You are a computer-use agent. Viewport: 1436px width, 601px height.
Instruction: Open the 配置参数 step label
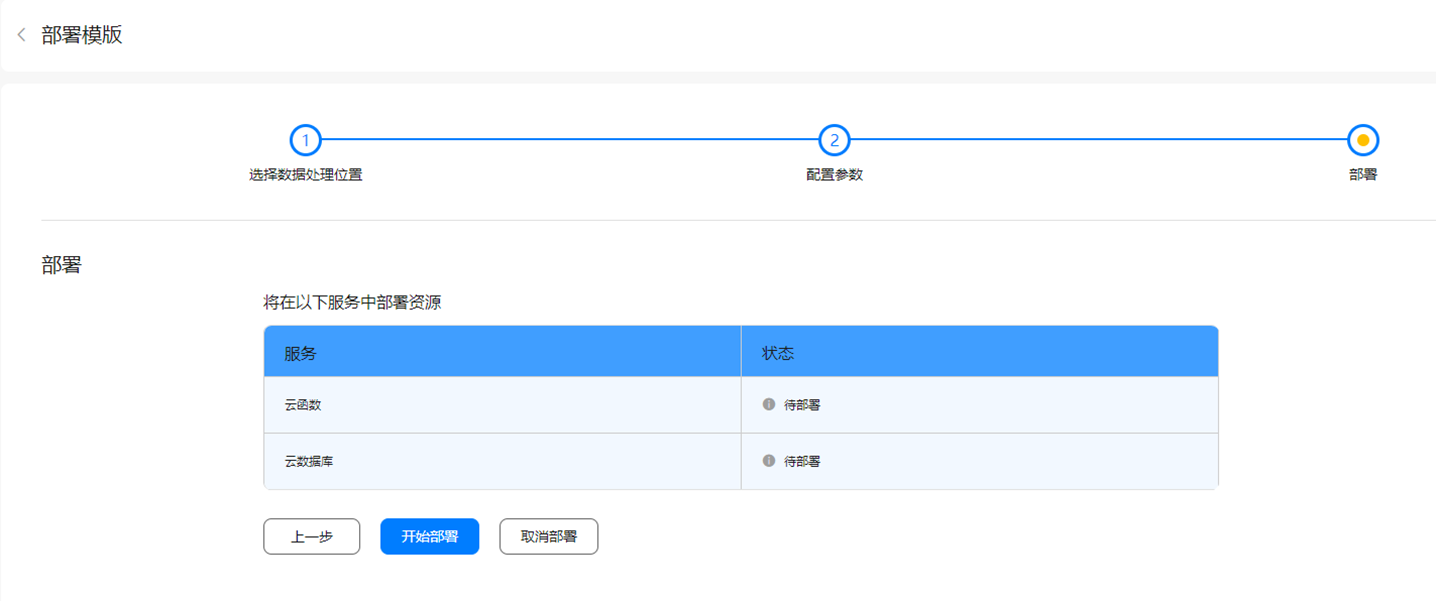pos(834,174)
